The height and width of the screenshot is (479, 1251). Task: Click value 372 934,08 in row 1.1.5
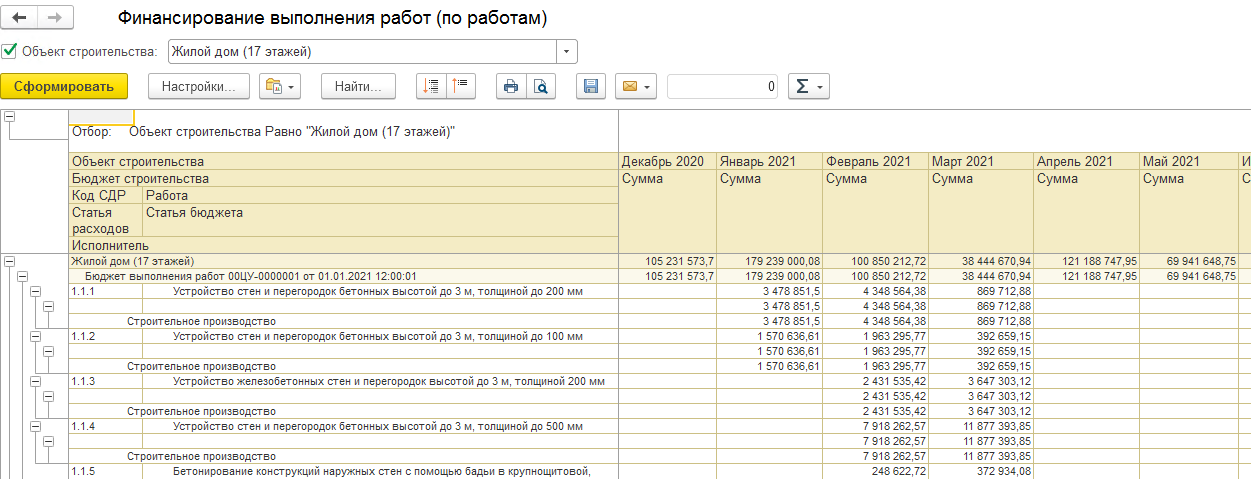click(x=1005, y=471)
